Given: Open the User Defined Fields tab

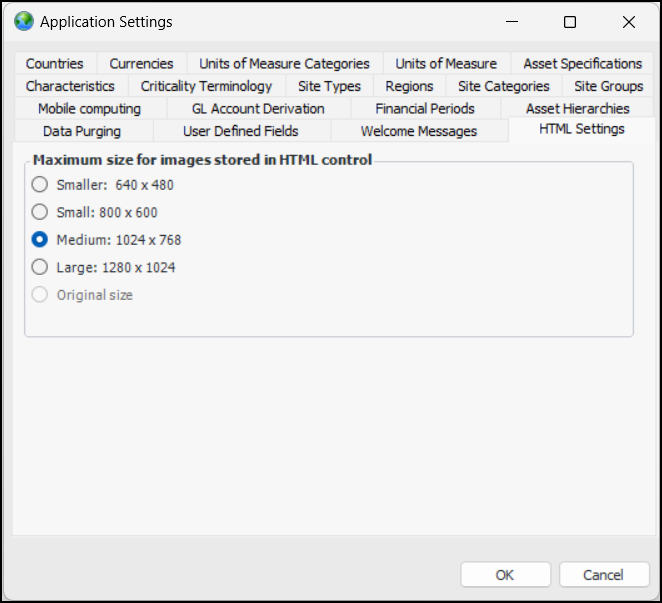Looking at the screenshot, I should pos(241,131).
